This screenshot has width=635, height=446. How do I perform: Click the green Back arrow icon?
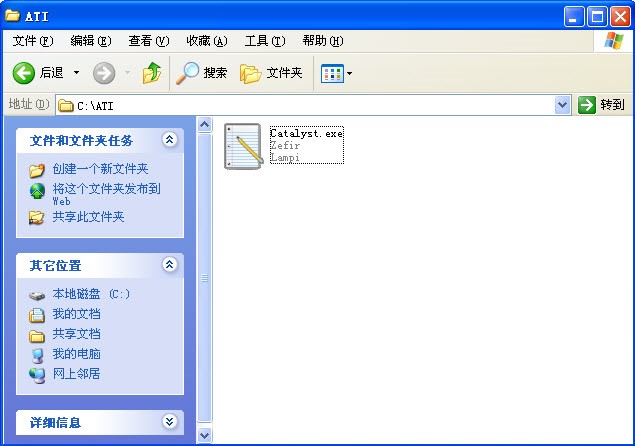click(x=23, y=73)
